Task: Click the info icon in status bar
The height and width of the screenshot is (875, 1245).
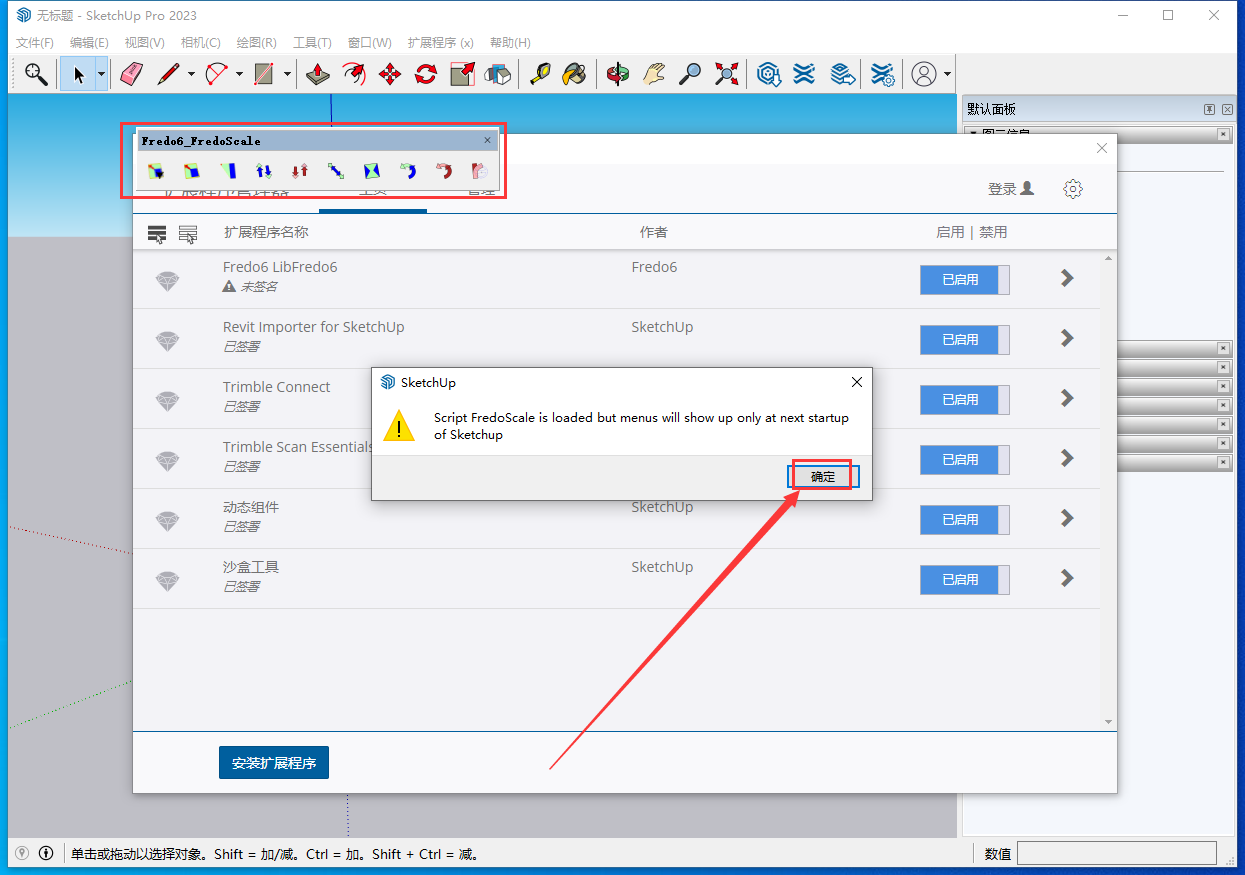Action: tap(46, 853)
